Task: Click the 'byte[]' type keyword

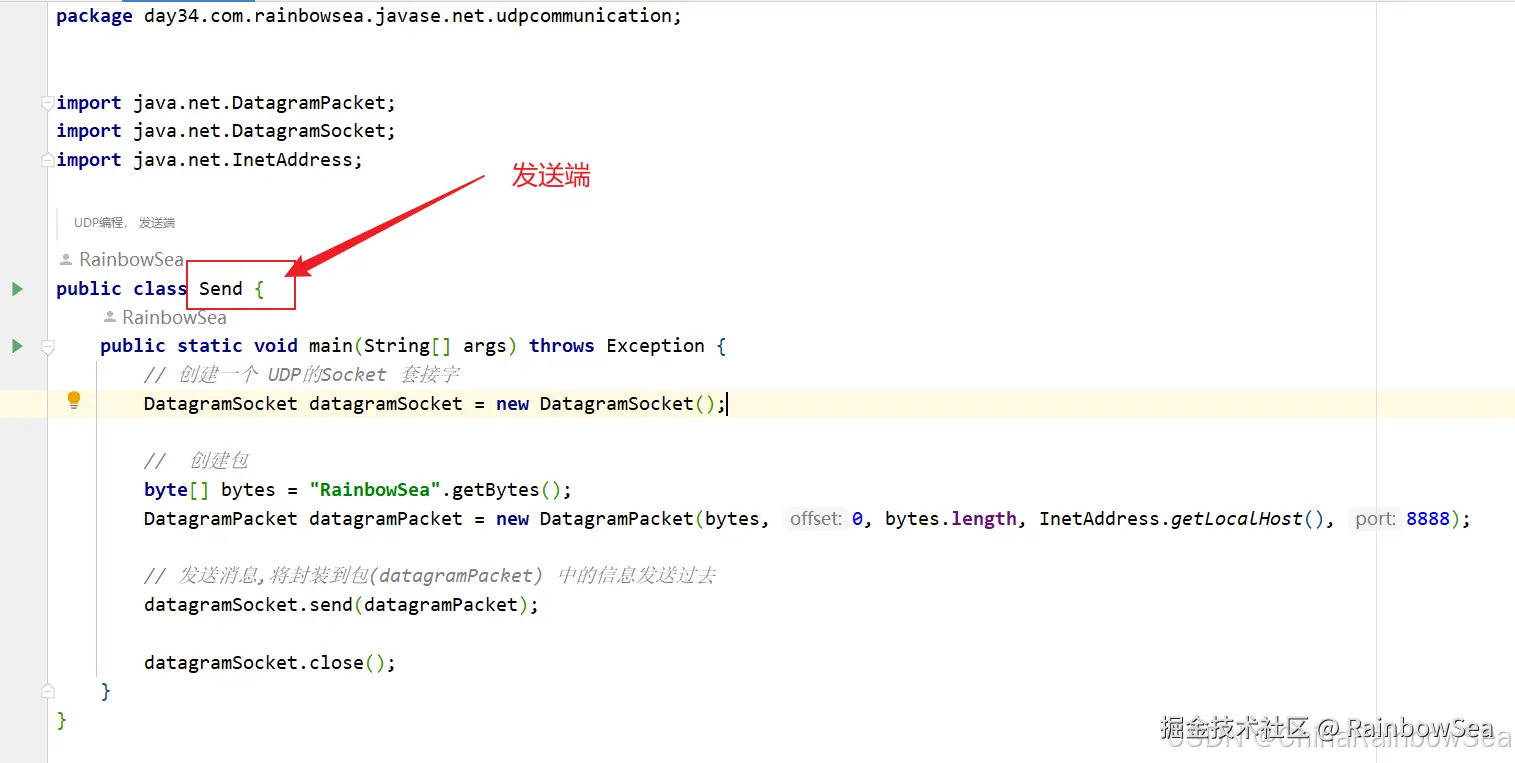Action: pyautogui.click(x=176, y=490)
